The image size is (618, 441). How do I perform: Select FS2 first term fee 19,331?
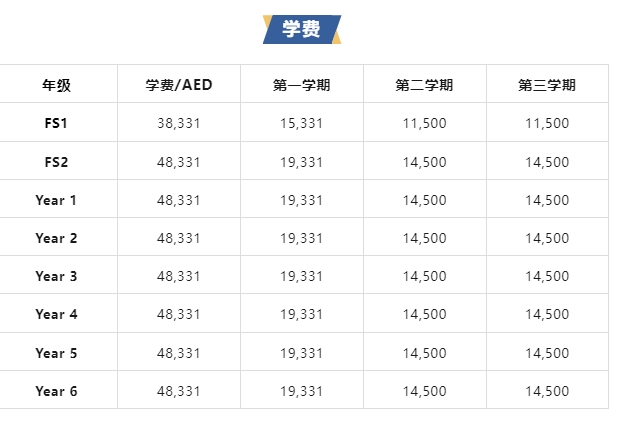(x=302, y=162)
